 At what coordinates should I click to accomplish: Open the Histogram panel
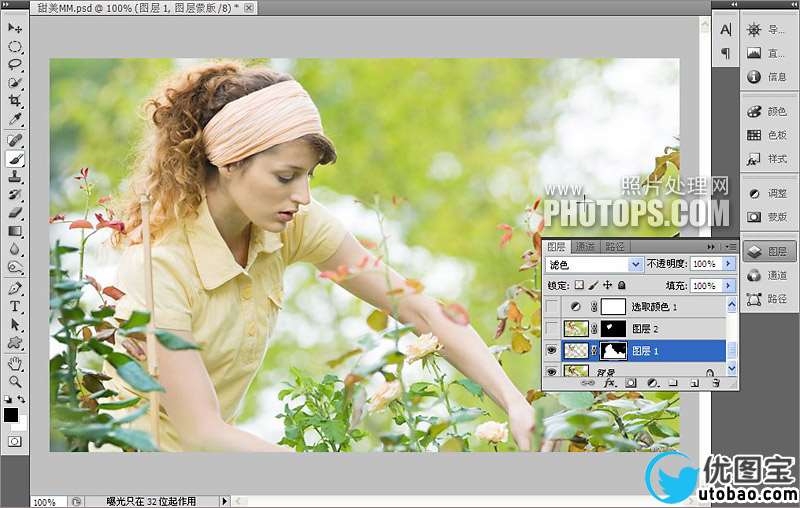tap(768, 53)
